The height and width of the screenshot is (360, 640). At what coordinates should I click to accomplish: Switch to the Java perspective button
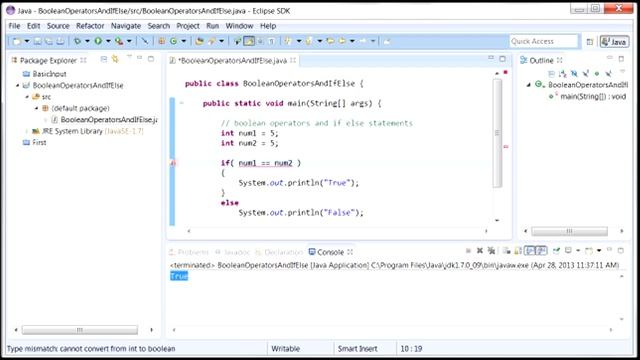pyautogui.click(x=614, y=42)
